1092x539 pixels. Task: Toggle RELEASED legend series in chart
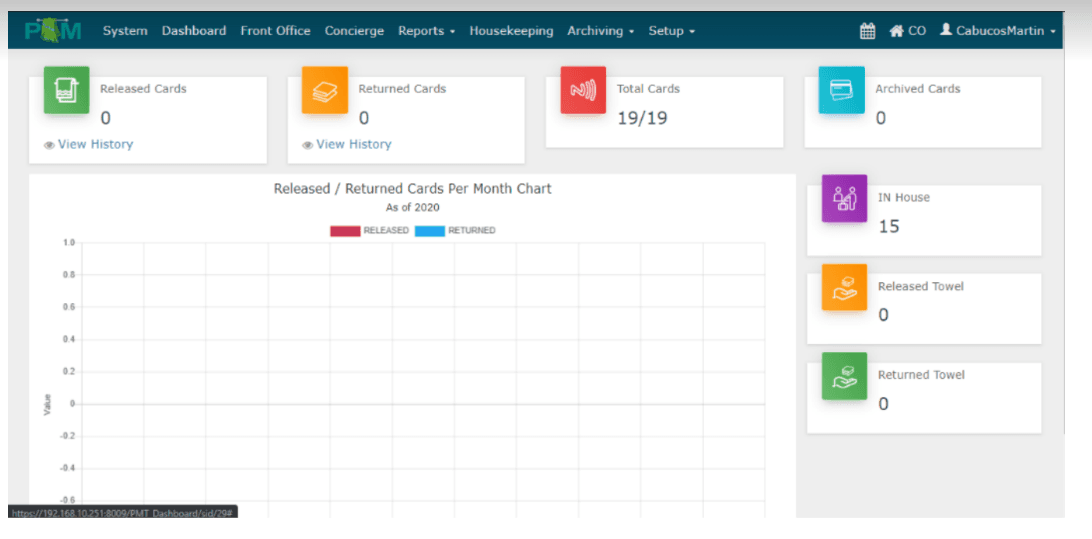(369, 231)
